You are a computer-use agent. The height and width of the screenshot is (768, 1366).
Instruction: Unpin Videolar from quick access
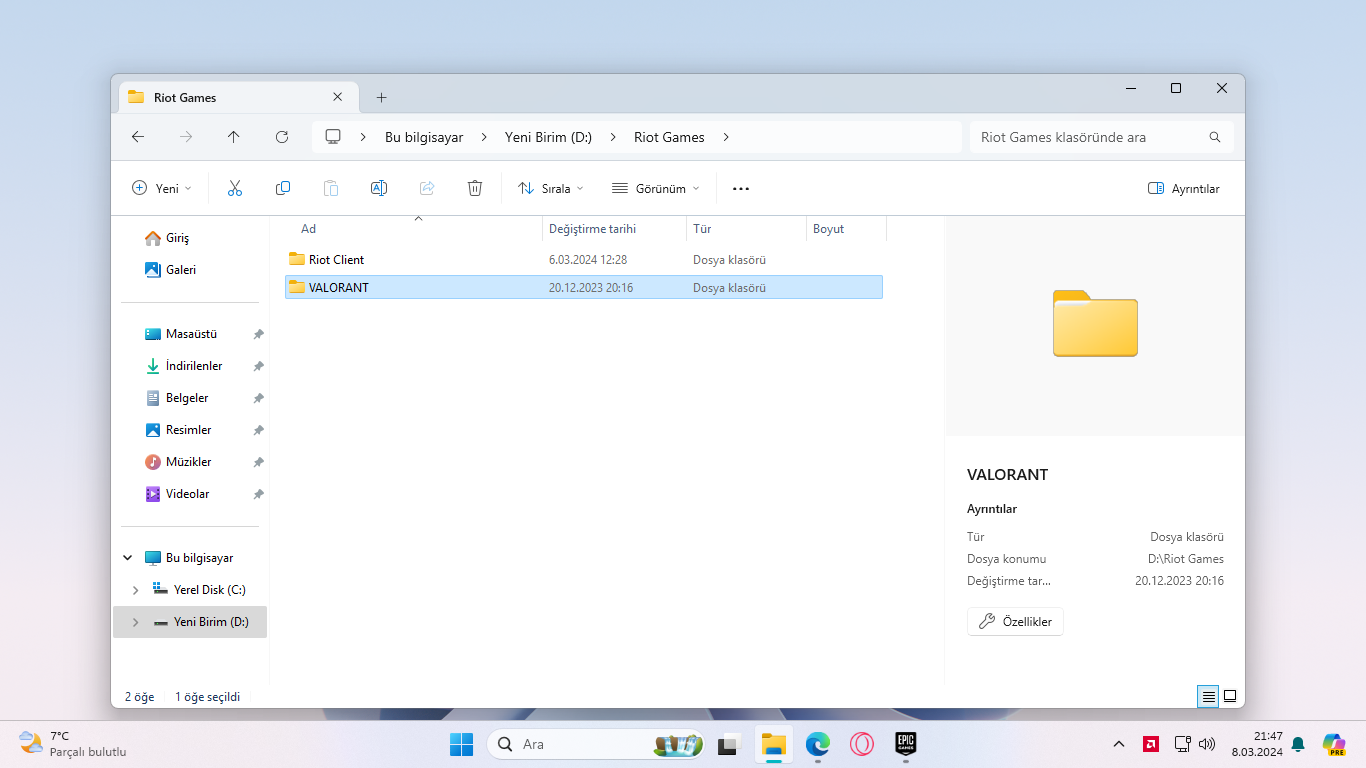(x=258, y=494)
